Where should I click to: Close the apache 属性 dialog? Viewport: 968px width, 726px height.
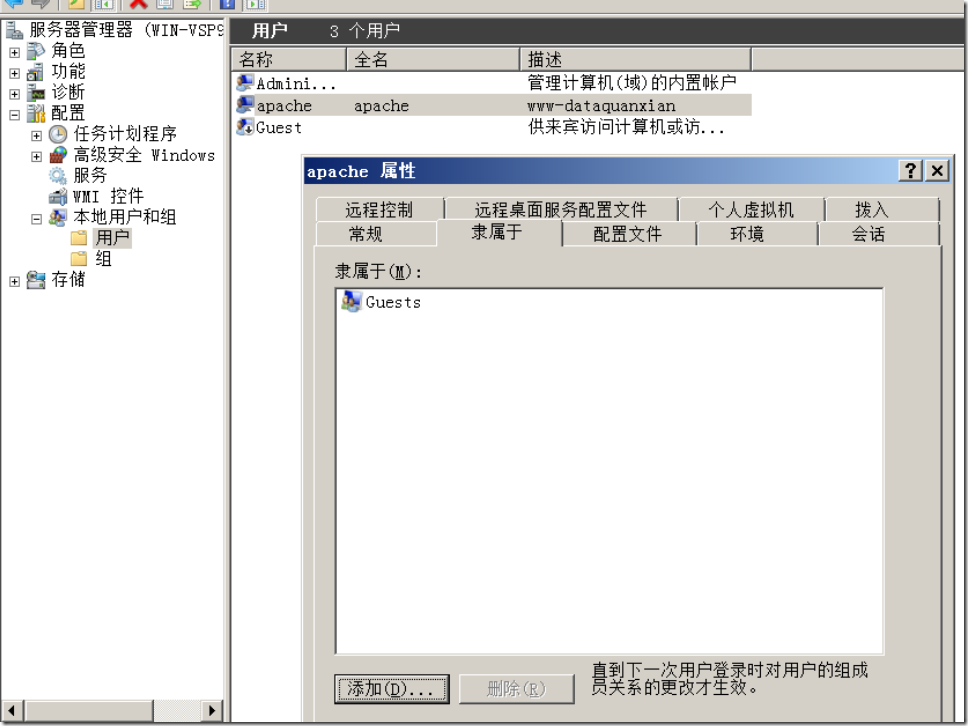pyautogui.click(x=937, y=170)
